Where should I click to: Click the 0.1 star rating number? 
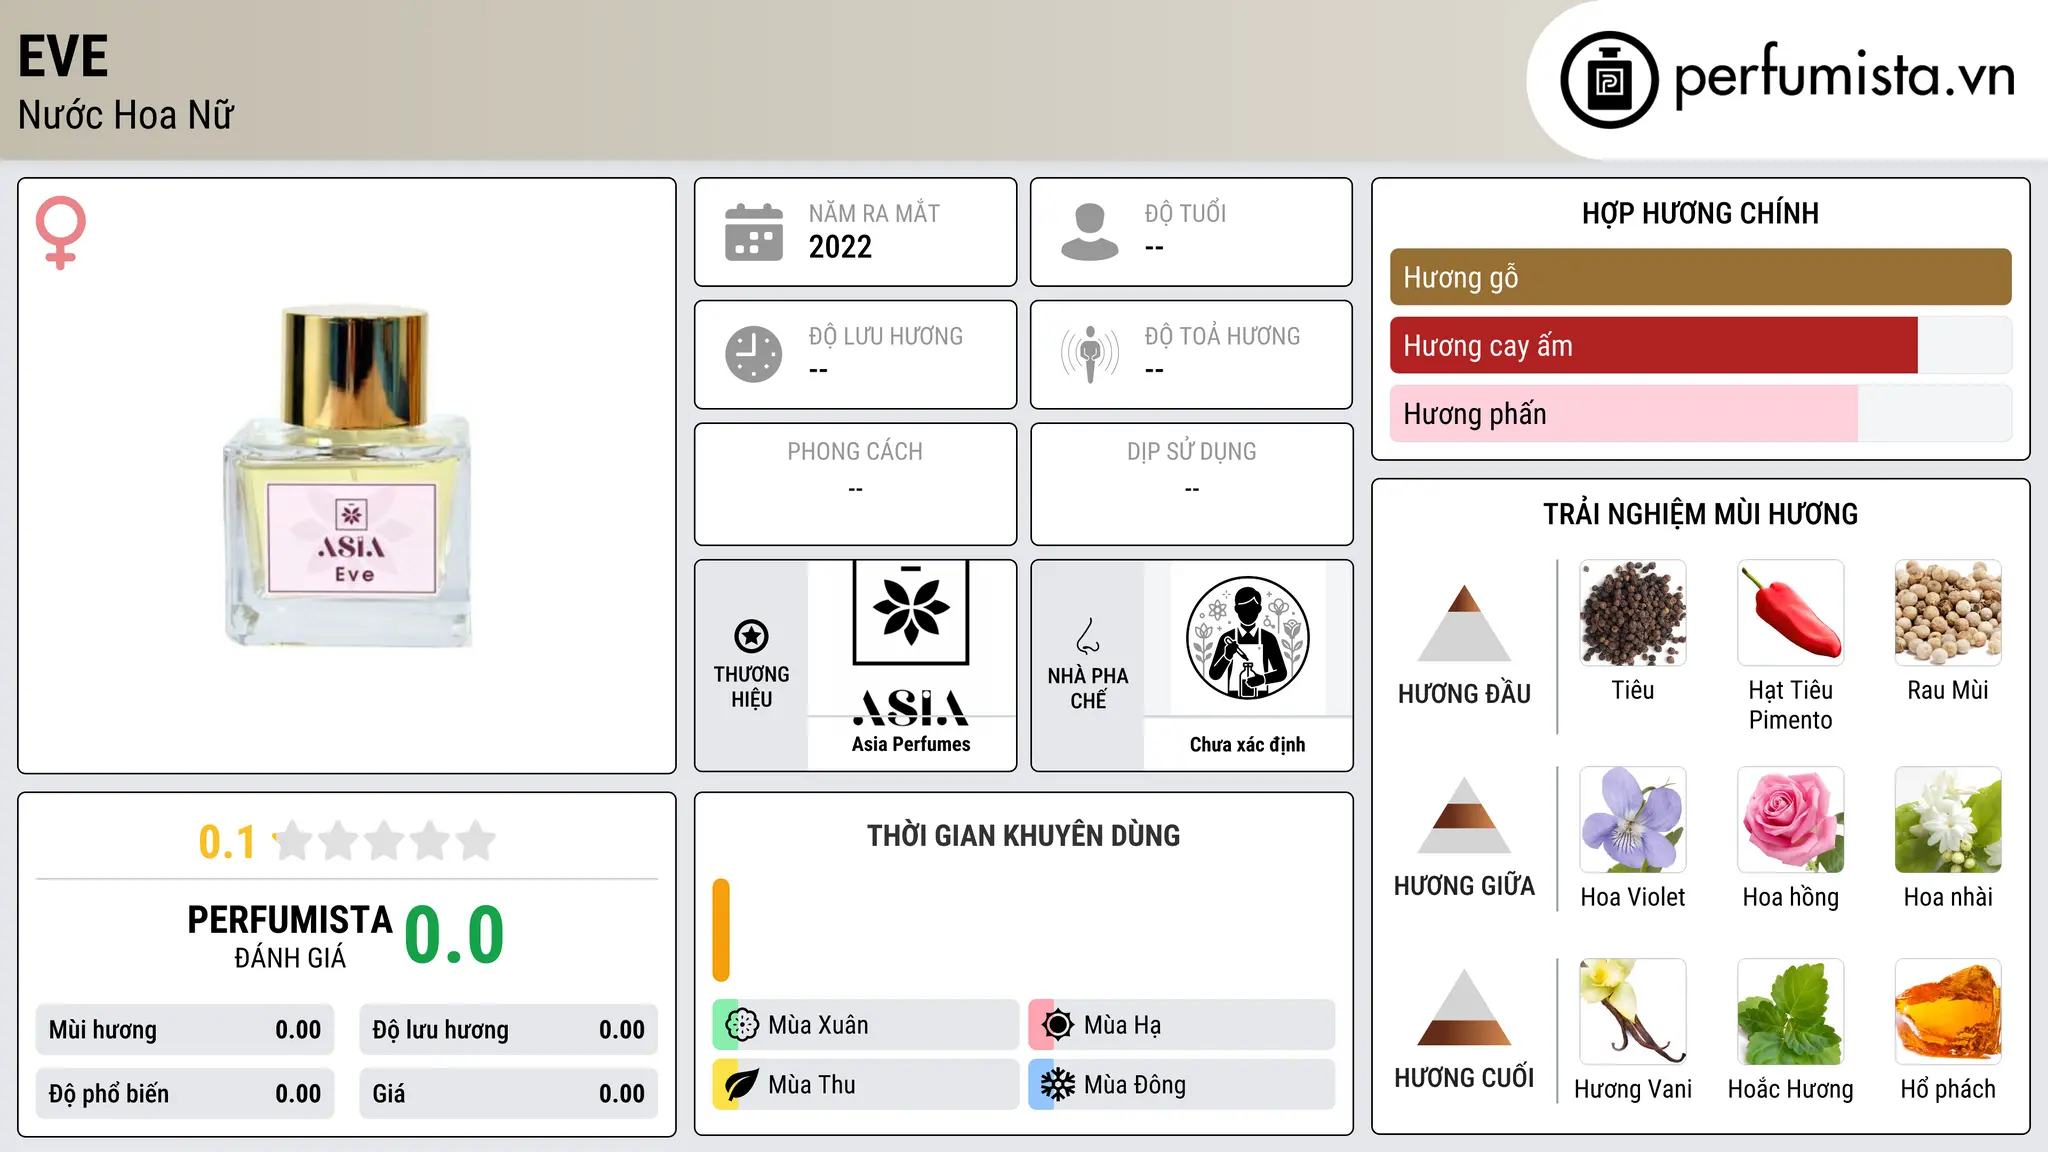click(x=227, y=842)
